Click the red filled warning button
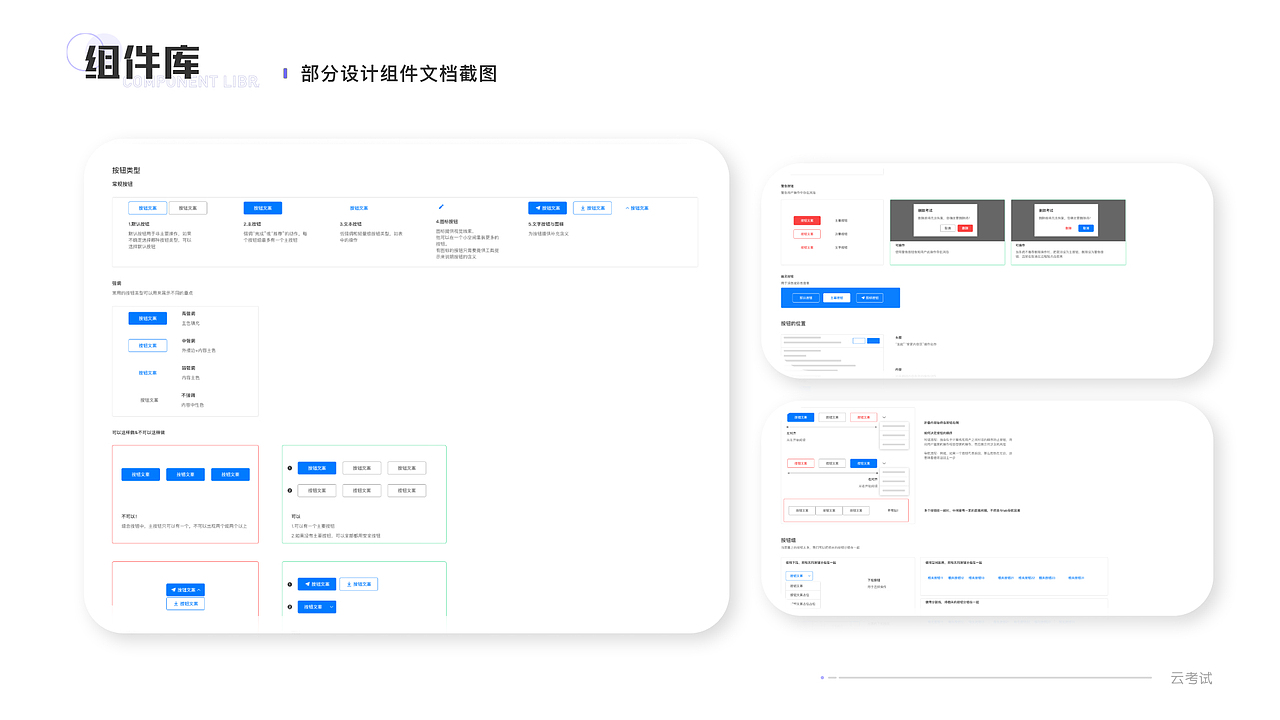The height and width of the screenshot is (720, 1280). click(806, 220)
